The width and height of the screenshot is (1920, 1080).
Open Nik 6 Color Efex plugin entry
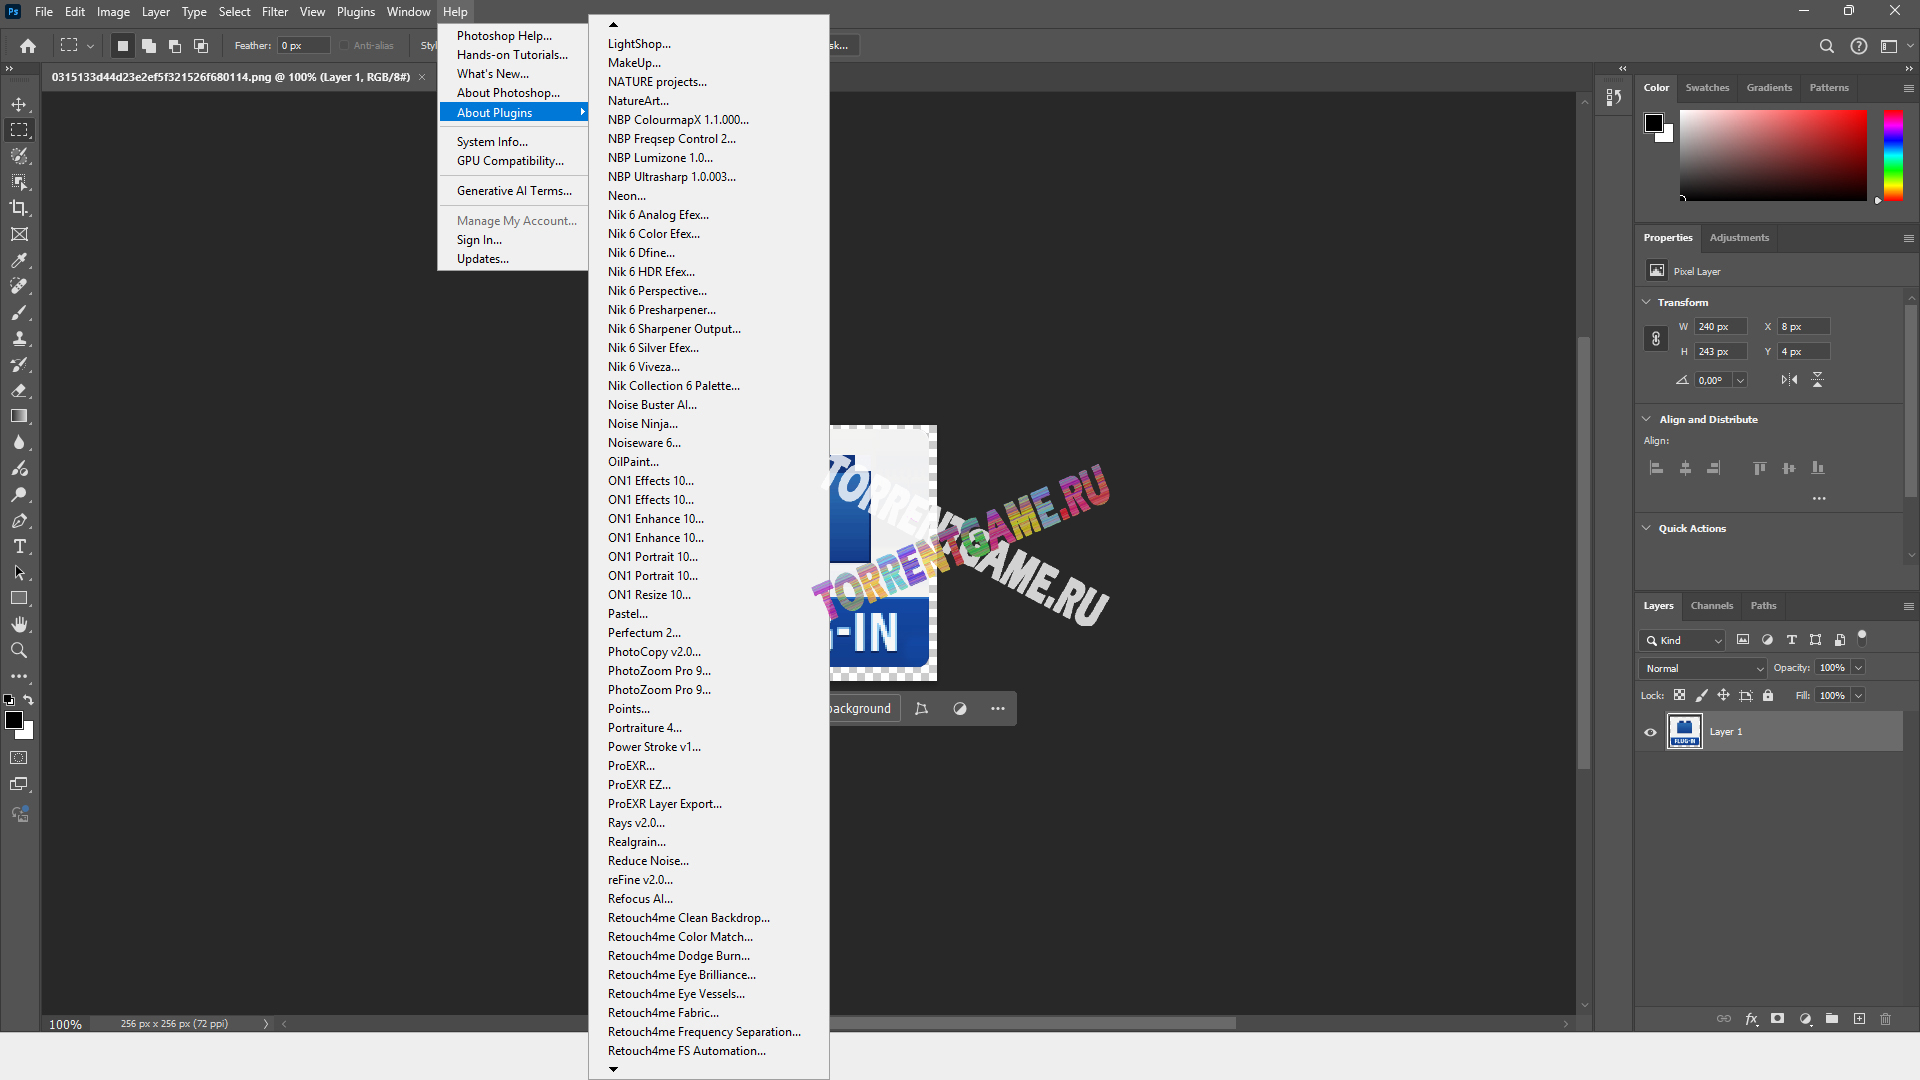click(654, 234)
